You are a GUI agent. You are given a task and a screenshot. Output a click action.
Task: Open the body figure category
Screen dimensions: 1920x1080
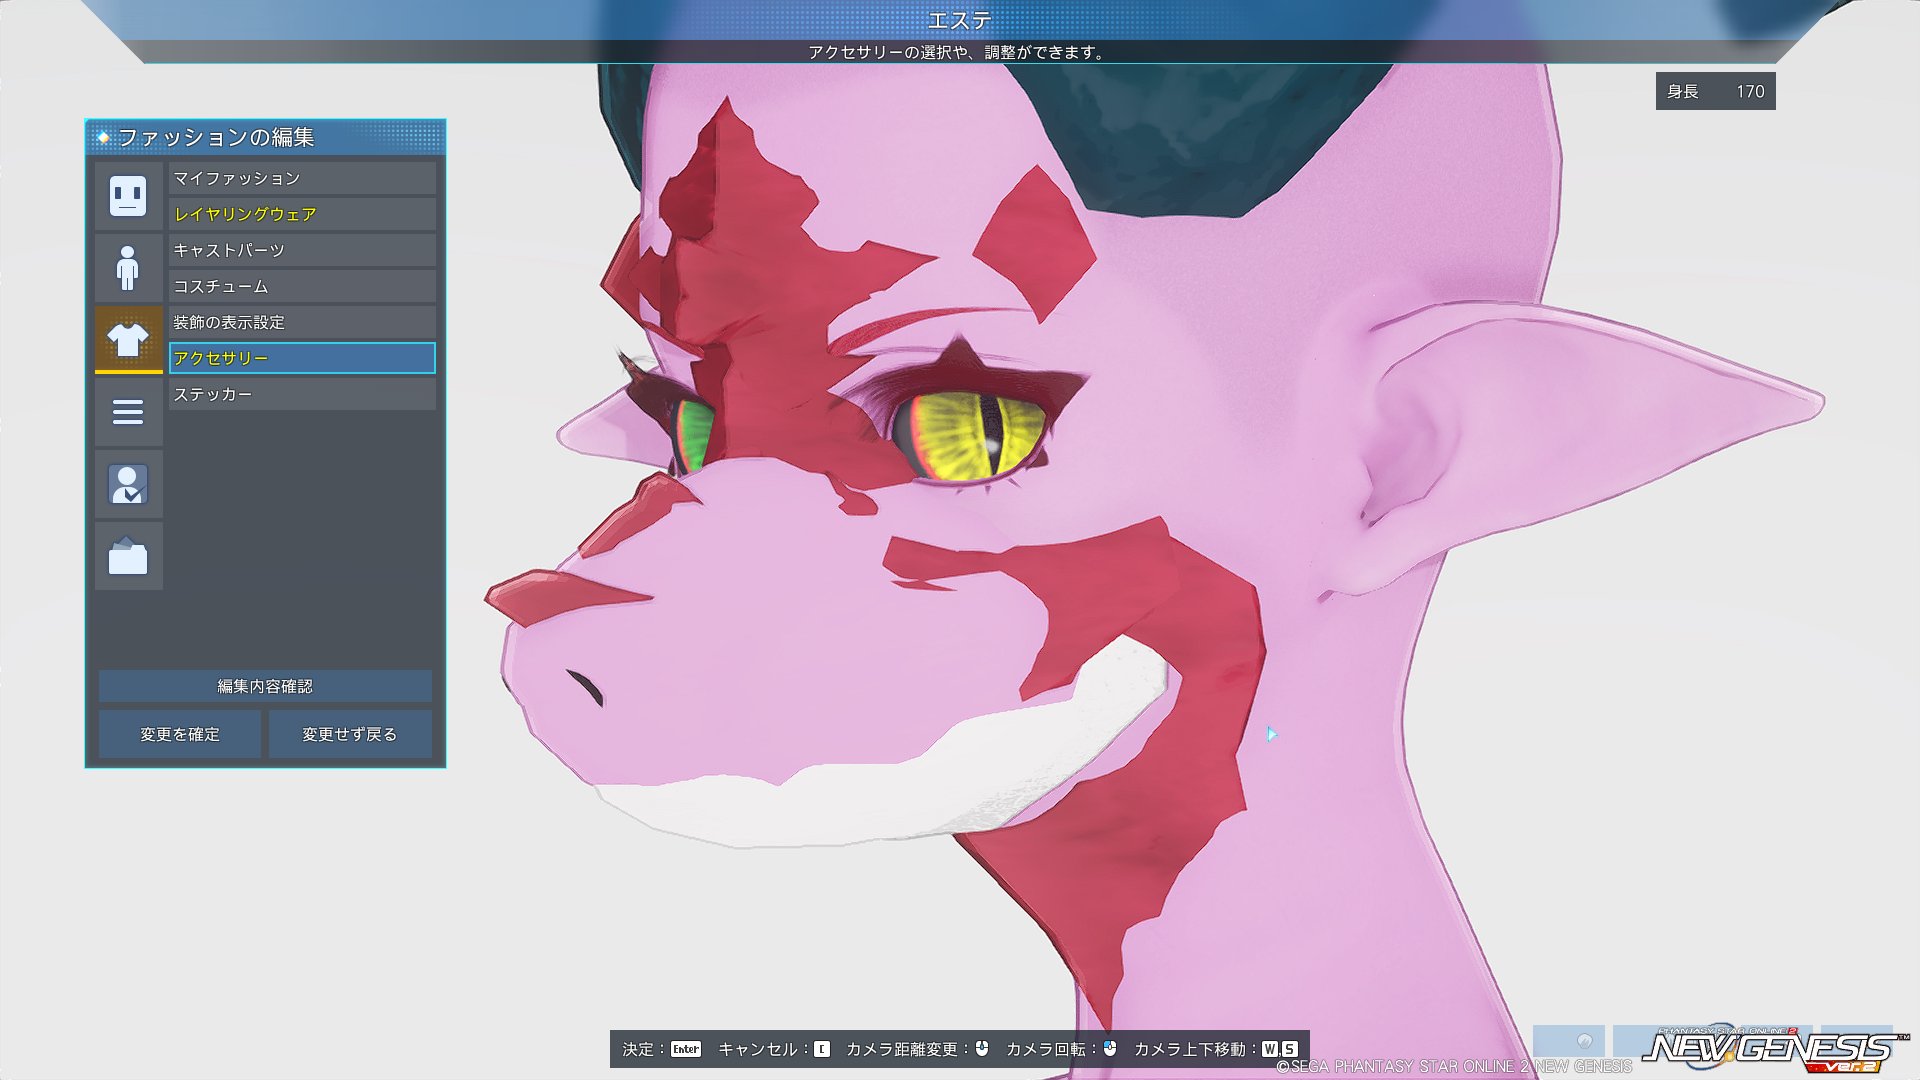coord(128,268)
